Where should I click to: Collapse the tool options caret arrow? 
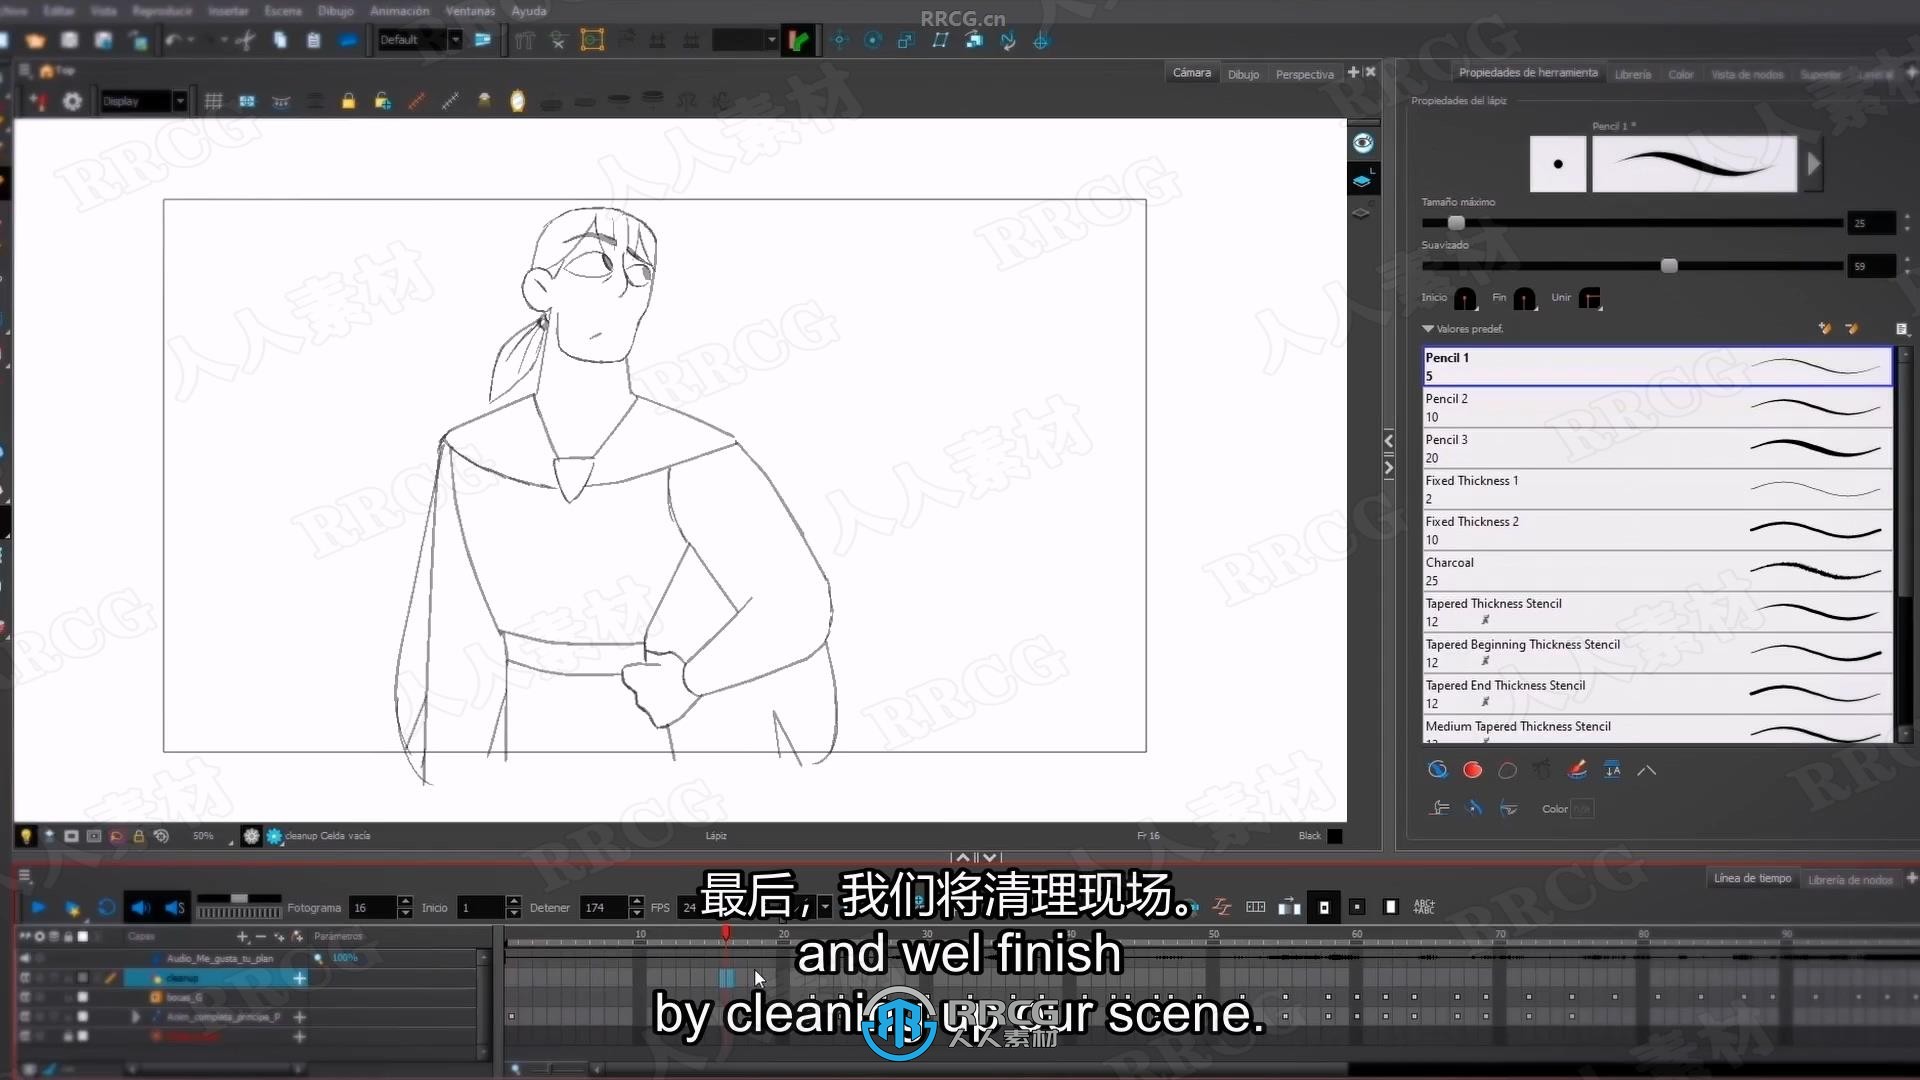[x=1646, y=770]
